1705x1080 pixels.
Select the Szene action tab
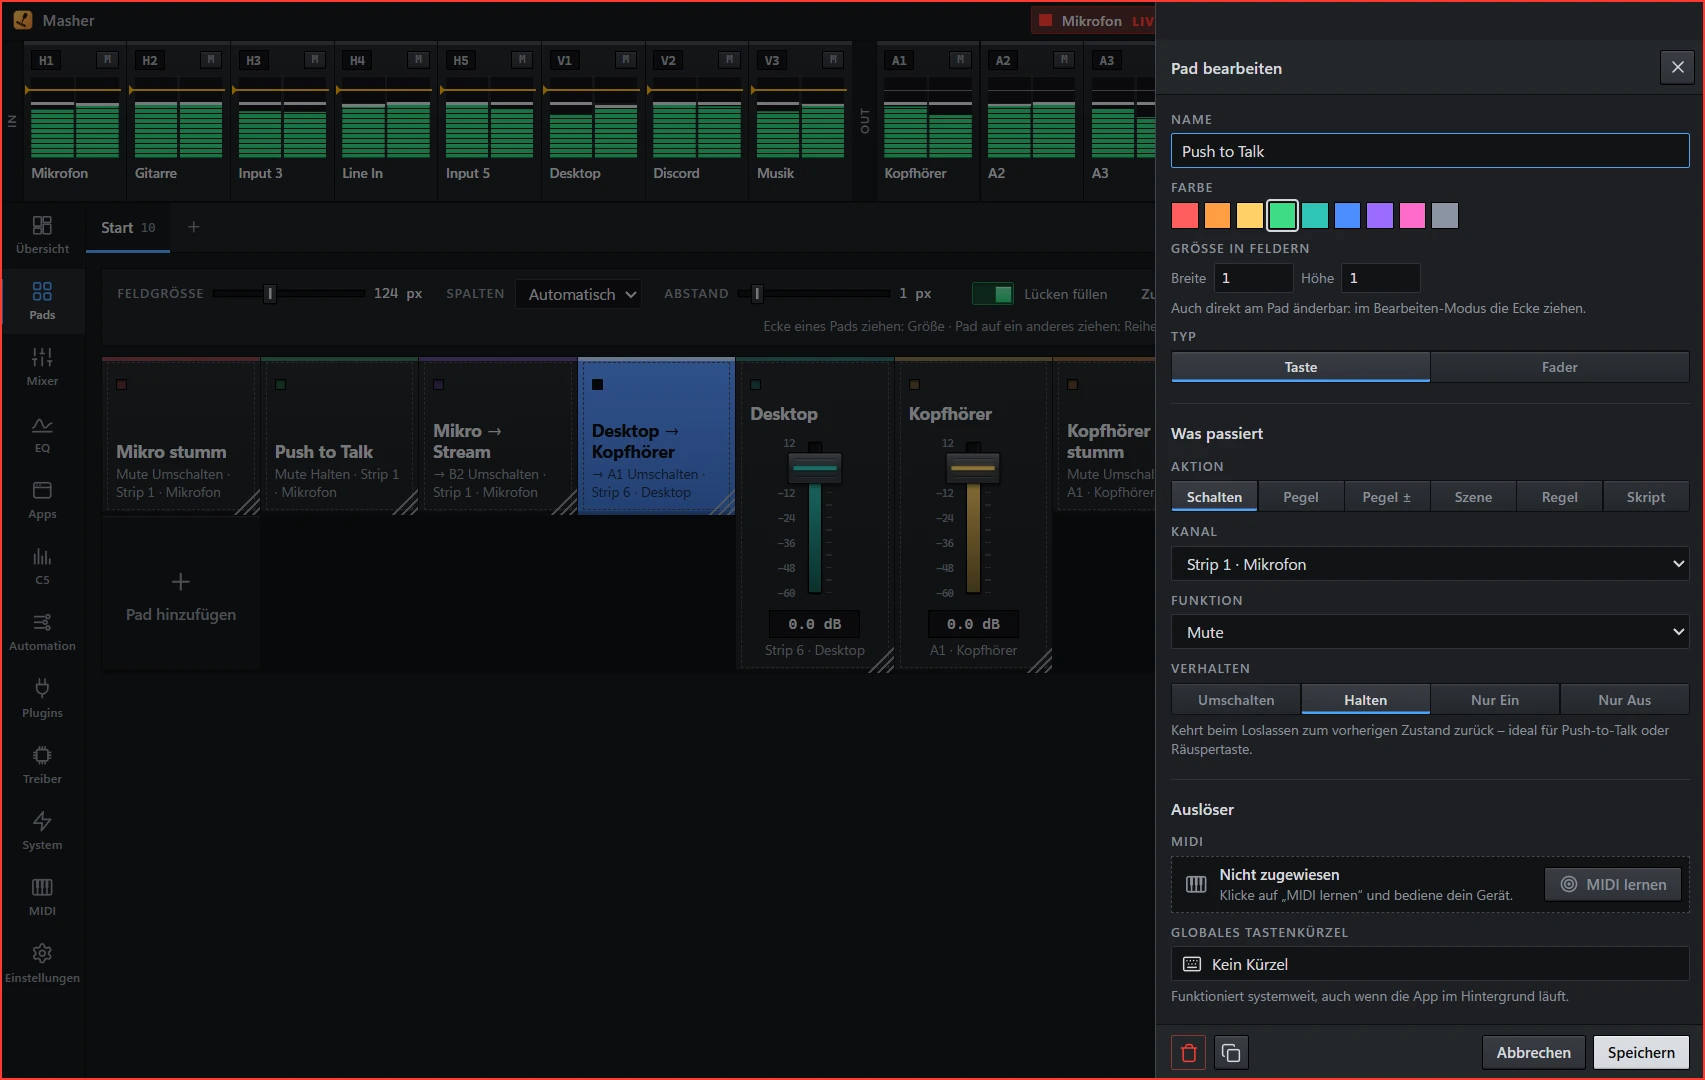pyautogui.click(x=1473, y=496)
